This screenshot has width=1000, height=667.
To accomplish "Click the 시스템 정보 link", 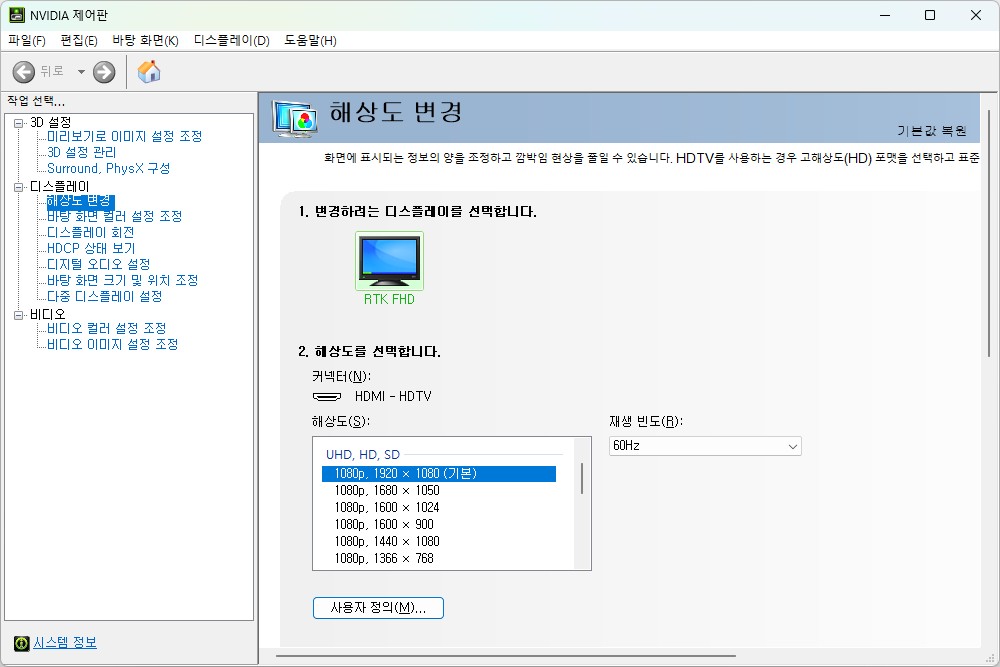I will point(65,643).
